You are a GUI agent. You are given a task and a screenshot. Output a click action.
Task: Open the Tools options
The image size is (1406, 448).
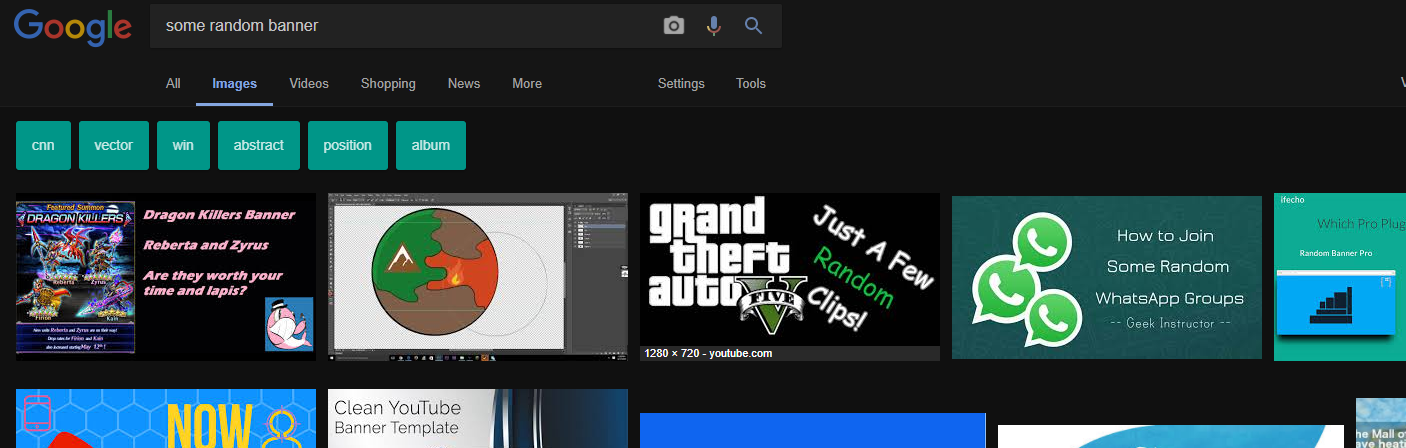(751, 84)
